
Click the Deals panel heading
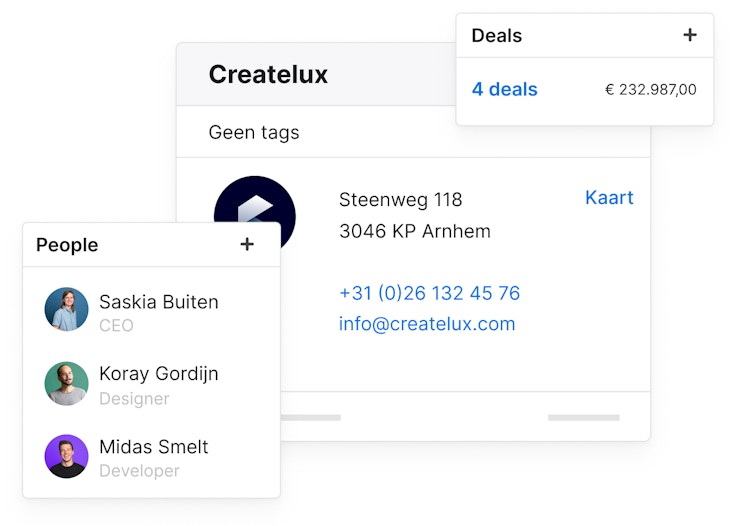(x=496, y=35)
